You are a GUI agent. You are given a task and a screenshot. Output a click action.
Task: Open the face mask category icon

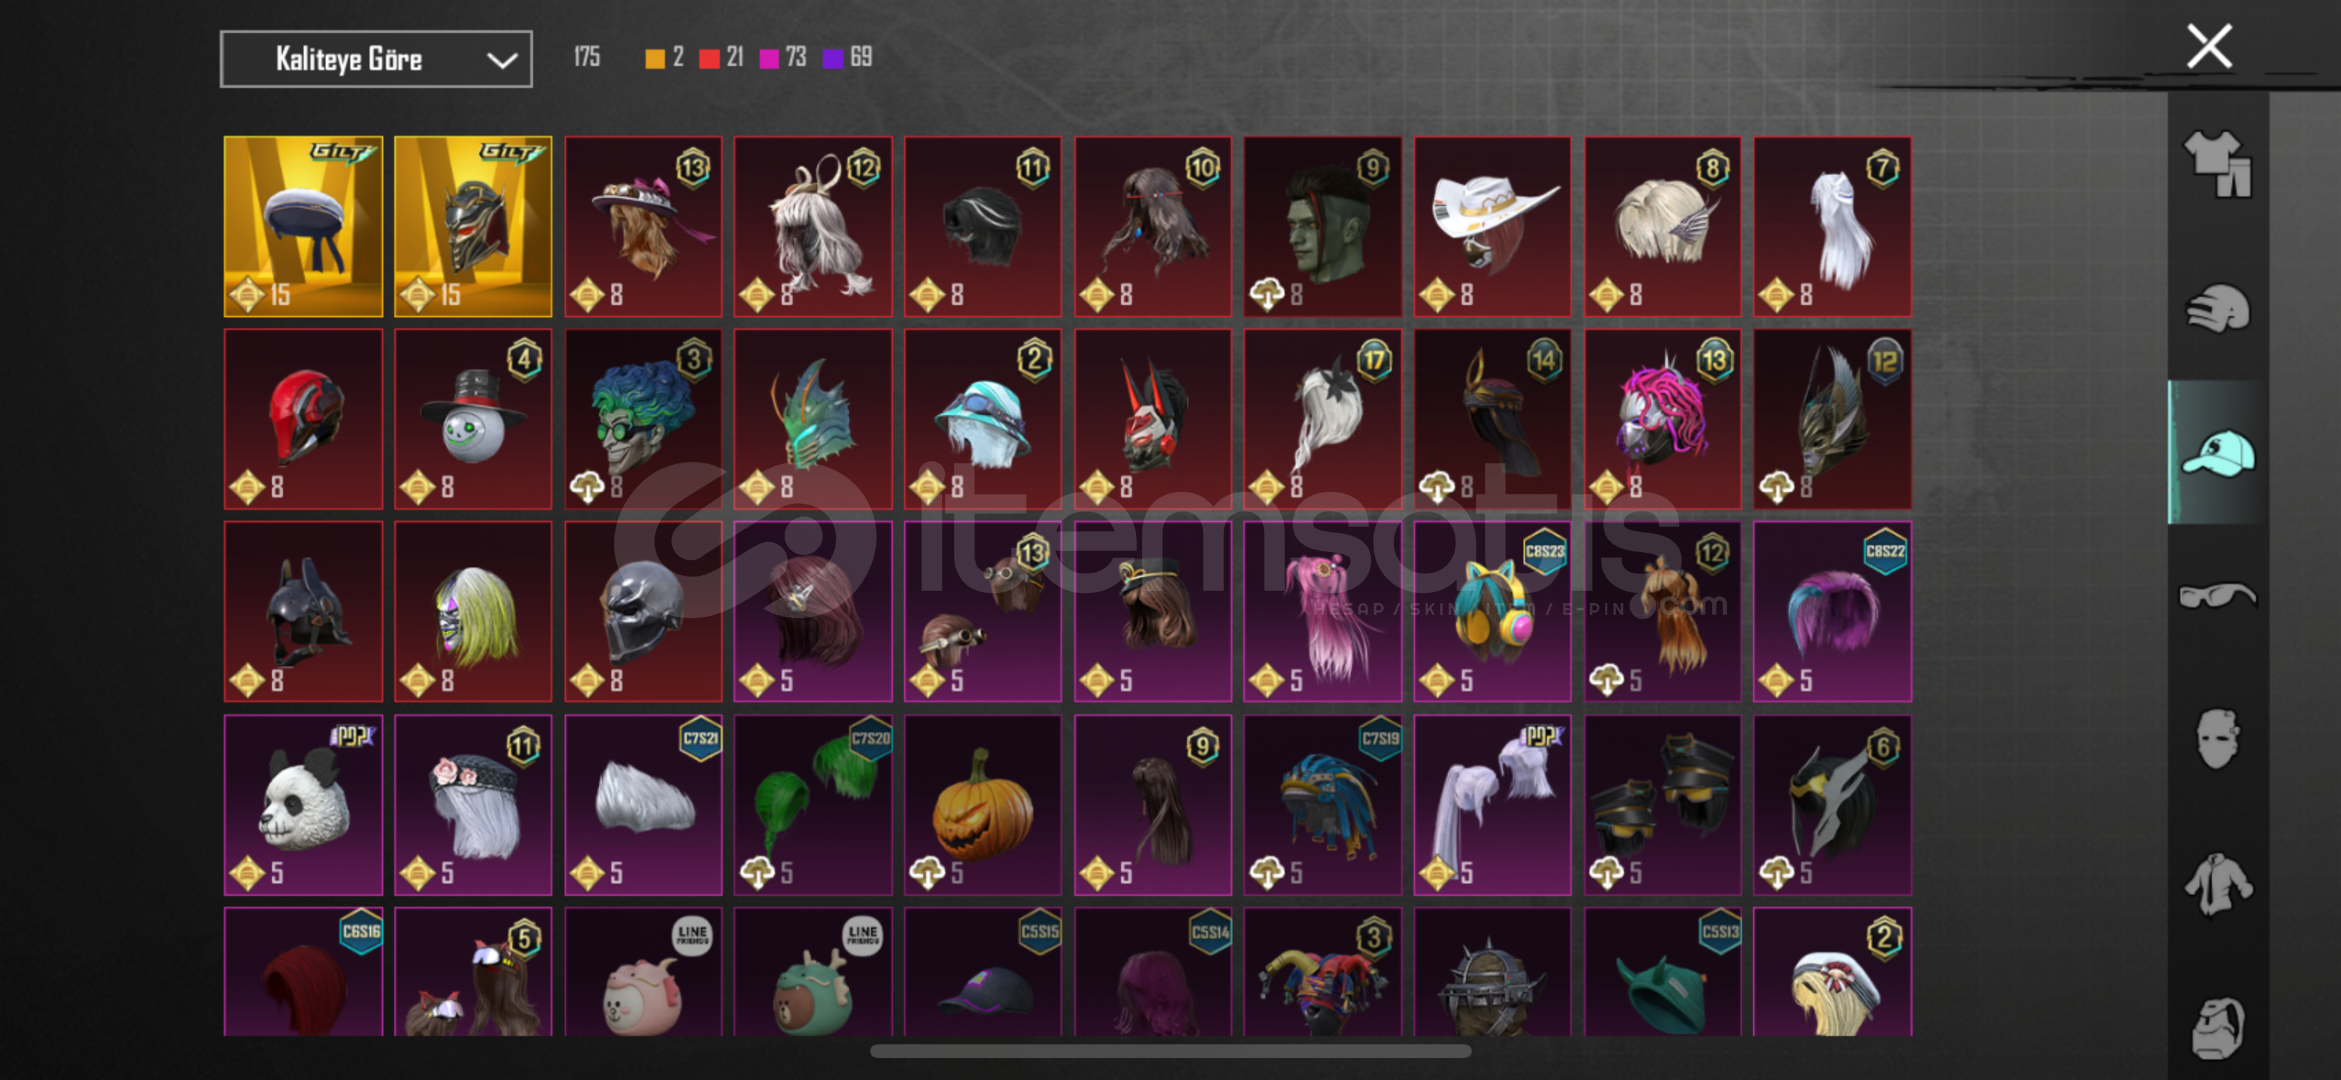(x=2217, y=739)
